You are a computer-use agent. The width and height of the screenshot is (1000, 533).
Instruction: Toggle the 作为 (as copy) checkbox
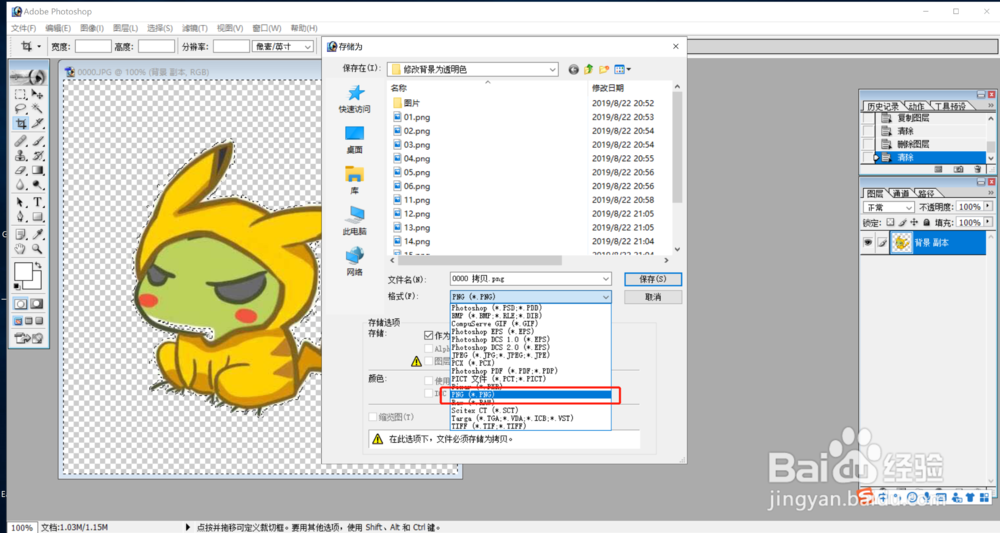(429, 335)
